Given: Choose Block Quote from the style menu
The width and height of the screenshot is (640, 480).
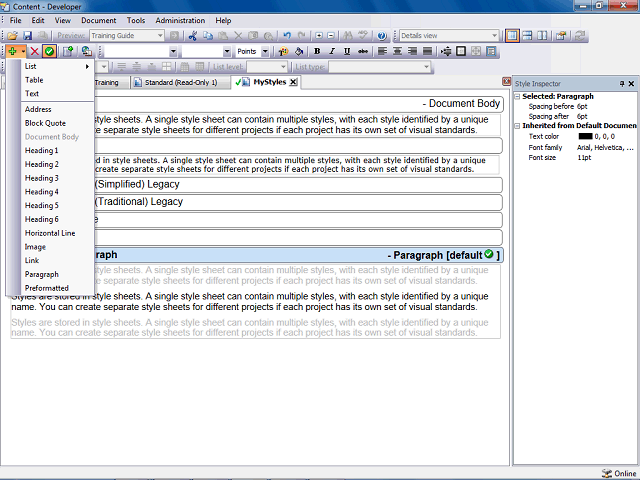Looking at the screenshot, I should coord(57,123).
